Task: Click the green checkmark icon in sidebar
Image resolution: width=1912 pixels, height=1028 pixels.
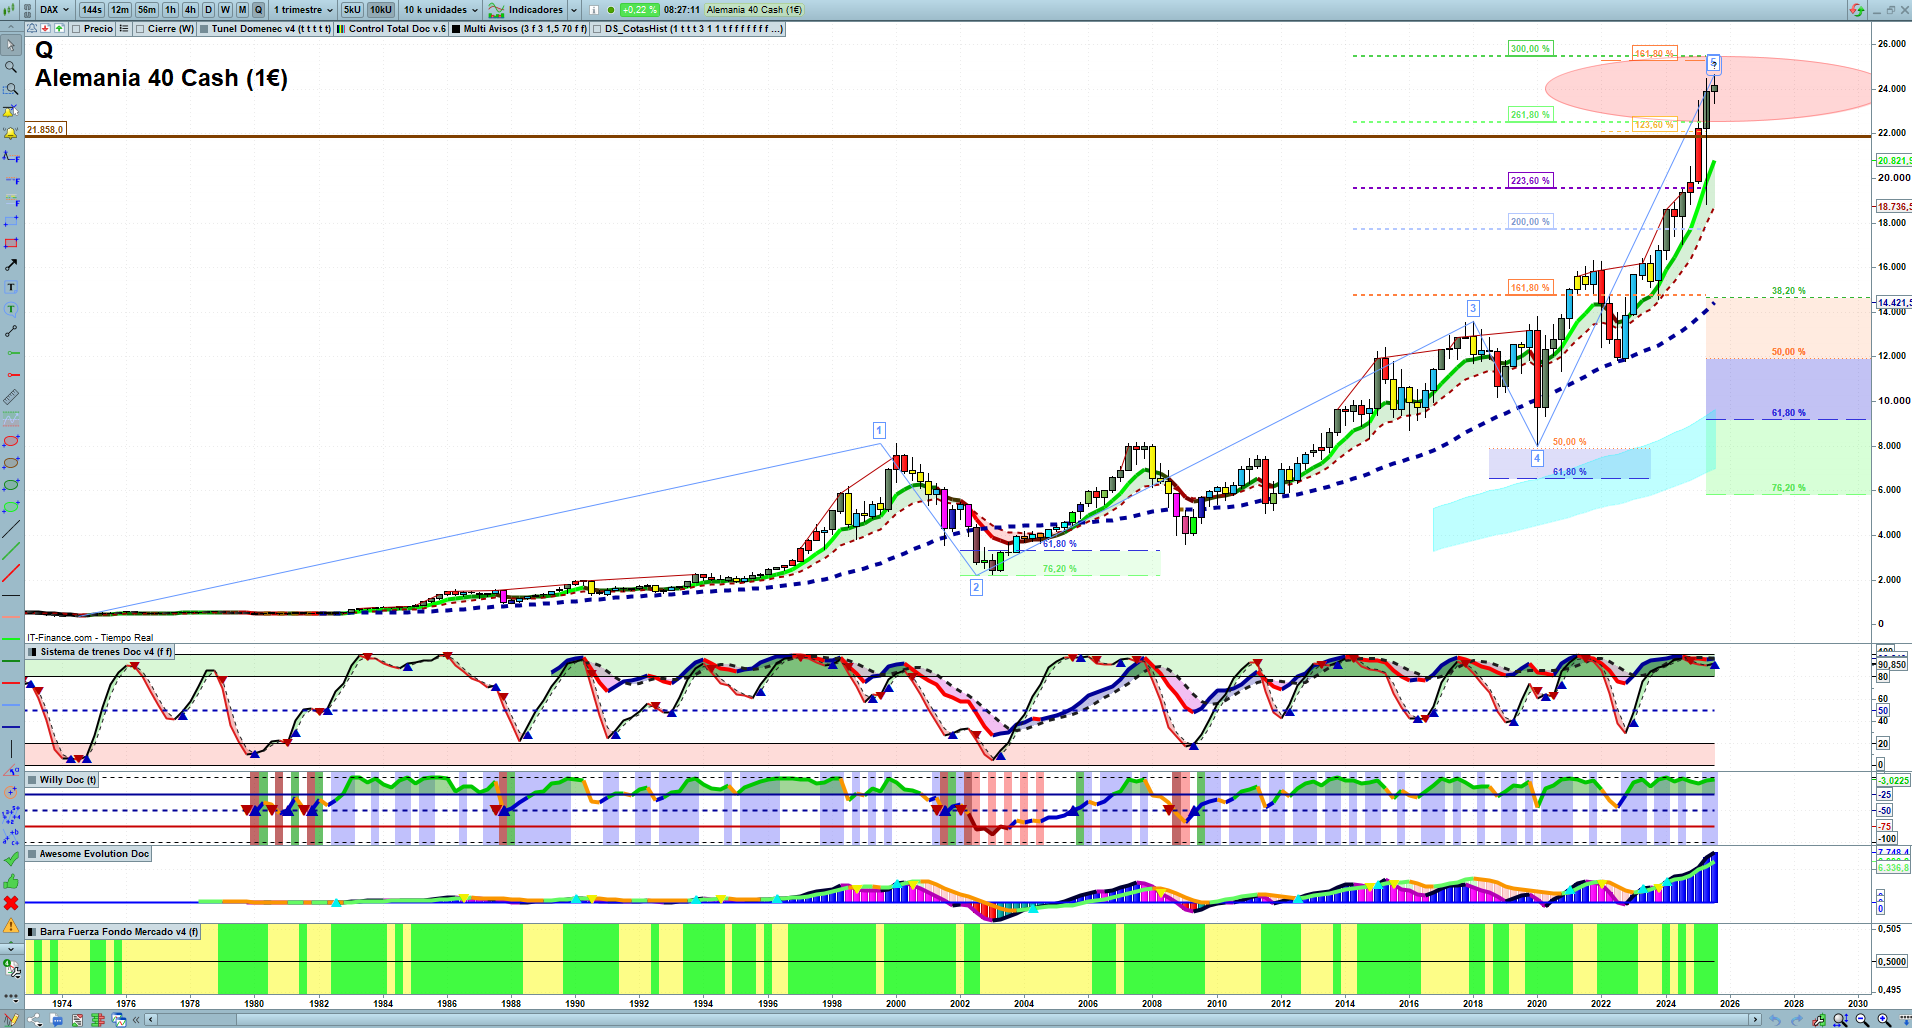Action: coord(11,859)
